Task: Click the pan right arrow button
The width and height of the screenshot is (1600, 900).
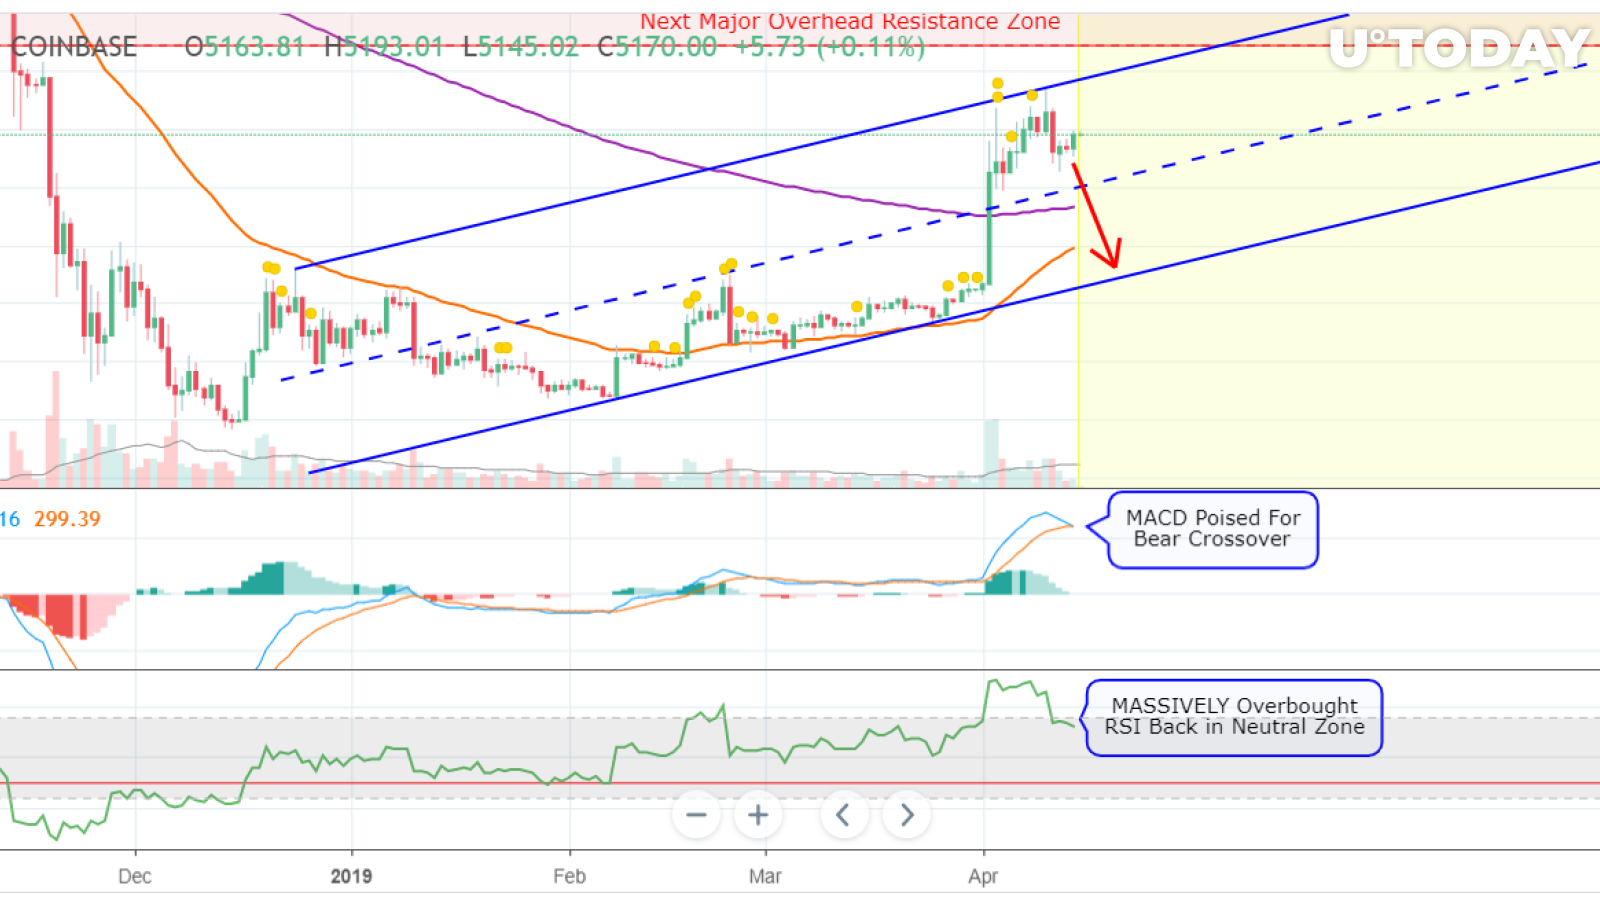Action: point(906,815)
